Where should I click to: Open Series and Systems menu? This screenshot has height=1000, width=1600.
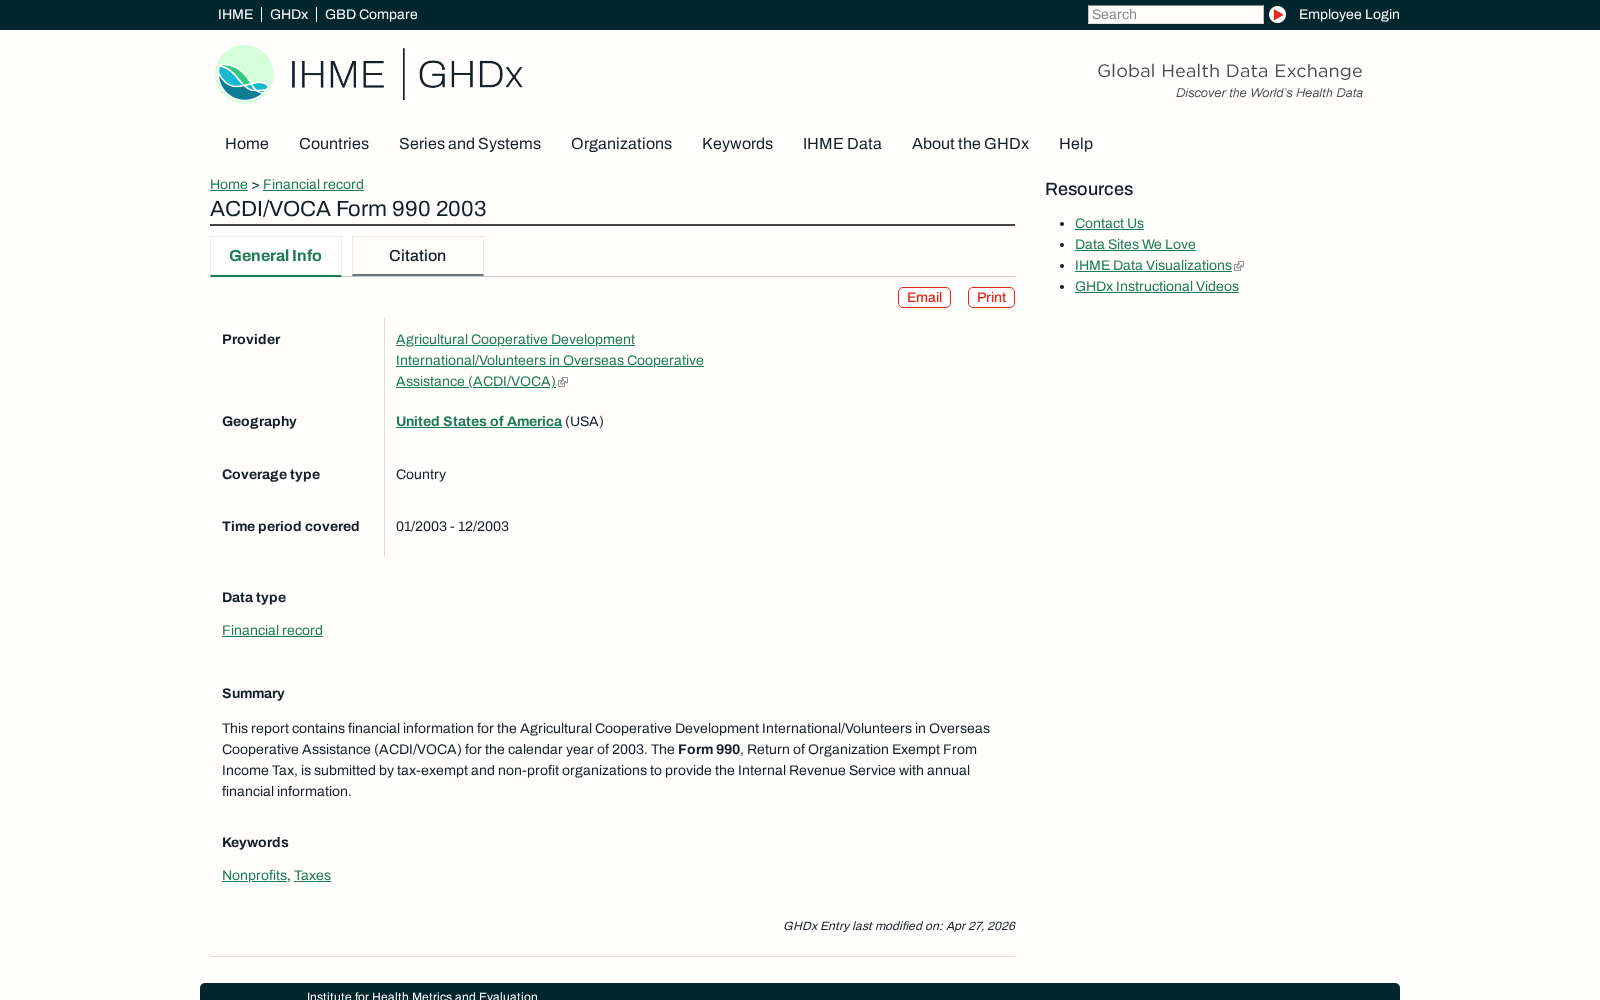[470, 144]
